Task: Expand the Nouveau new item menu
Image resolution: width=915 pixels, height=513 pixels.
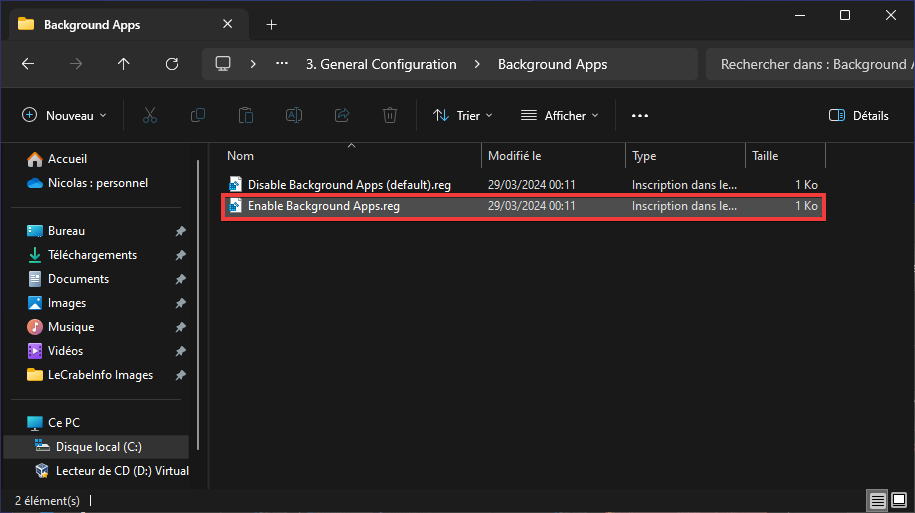Action: coord(64,116)
